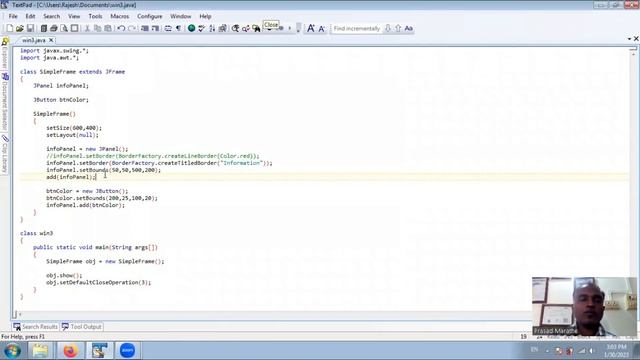The image size is (640, 360).
Task: Click the 'btnColor.setBounds(200,25,100,20);' line
Action: tap(102, 198)
